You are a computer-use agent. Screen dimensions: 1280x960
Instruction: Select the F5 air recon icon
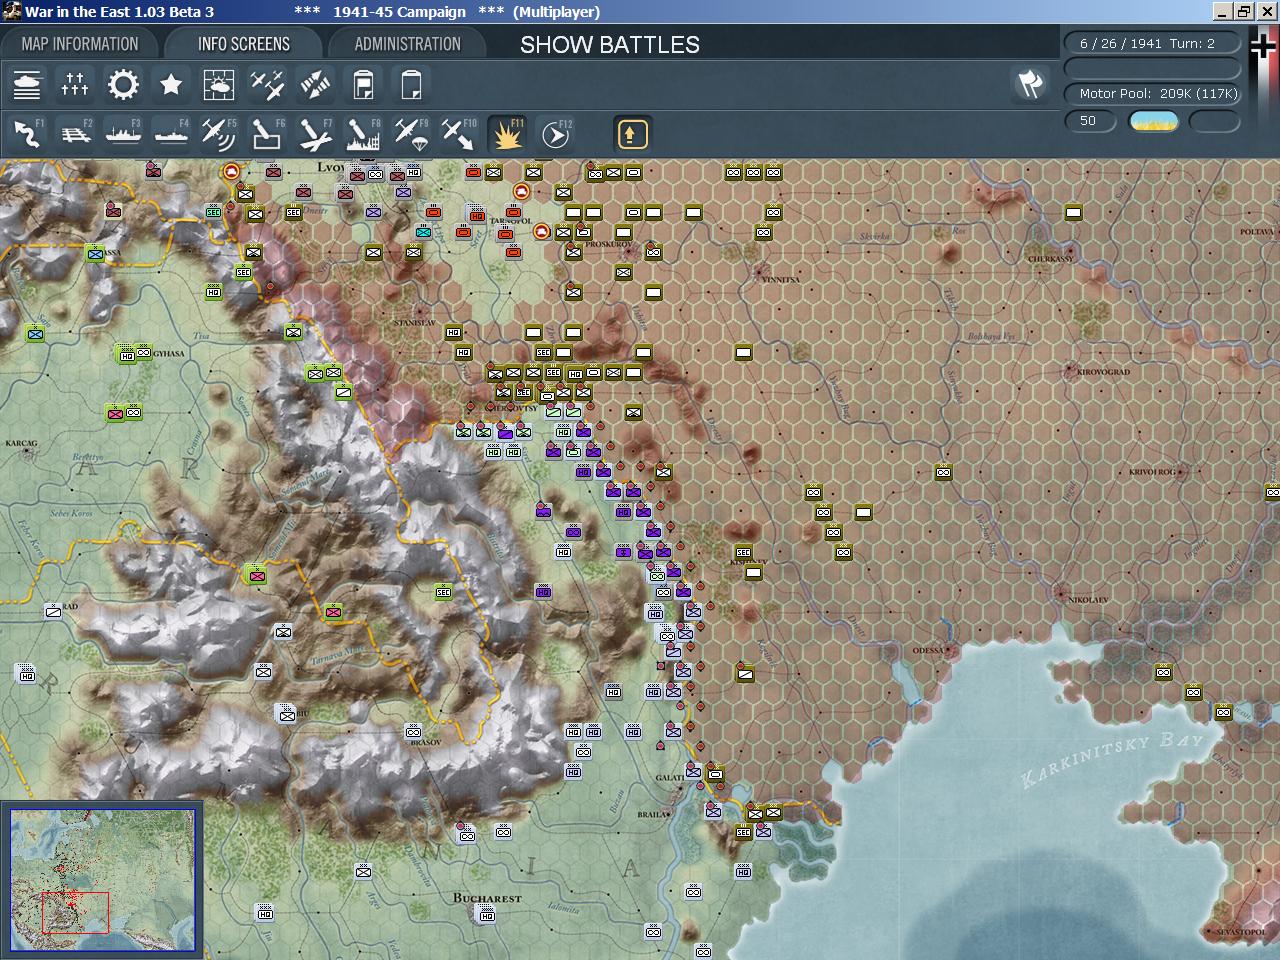pos(219,134)
